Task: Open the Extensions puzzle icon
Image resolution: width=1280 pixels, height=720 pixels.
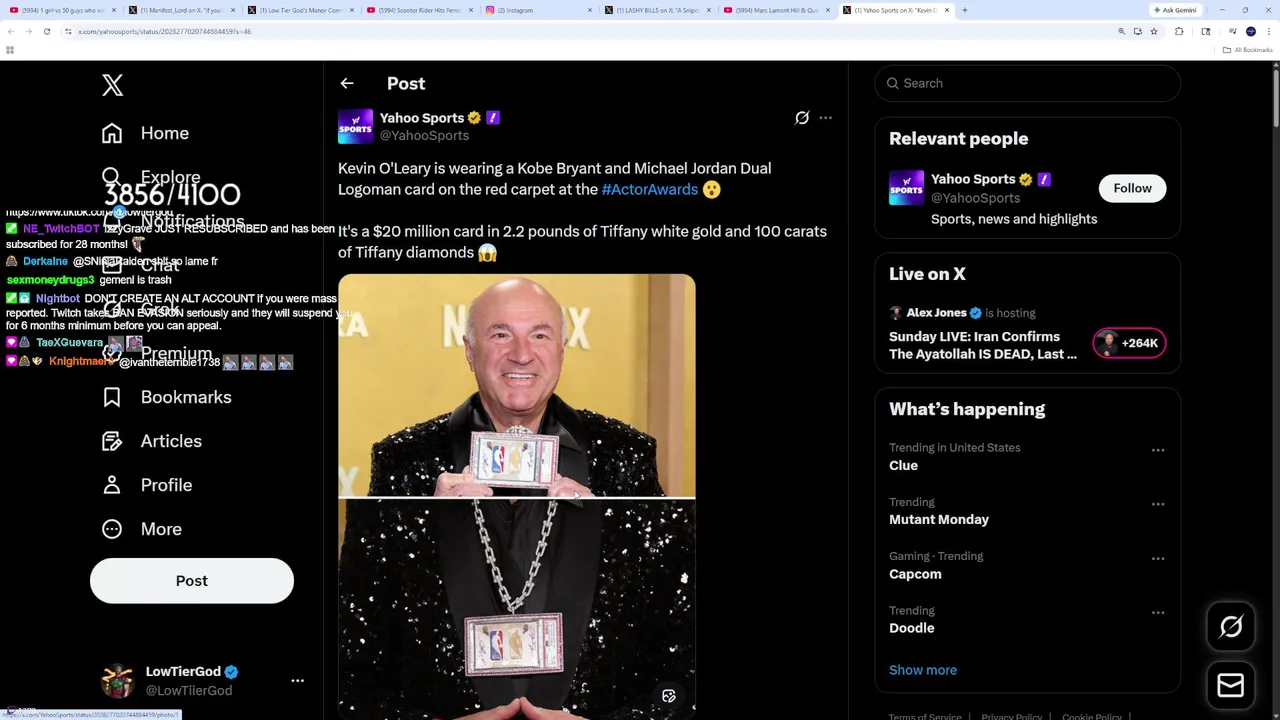Action: pos(1179,31)
